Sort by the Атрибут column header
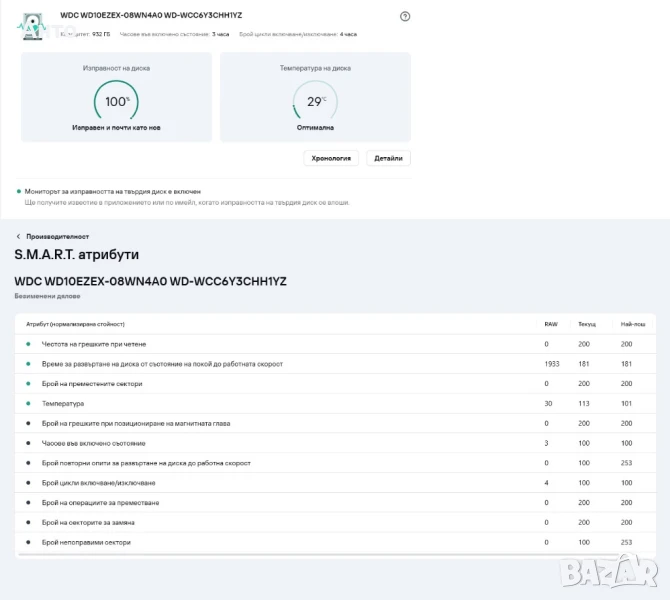670x600 pixels. 82,325
